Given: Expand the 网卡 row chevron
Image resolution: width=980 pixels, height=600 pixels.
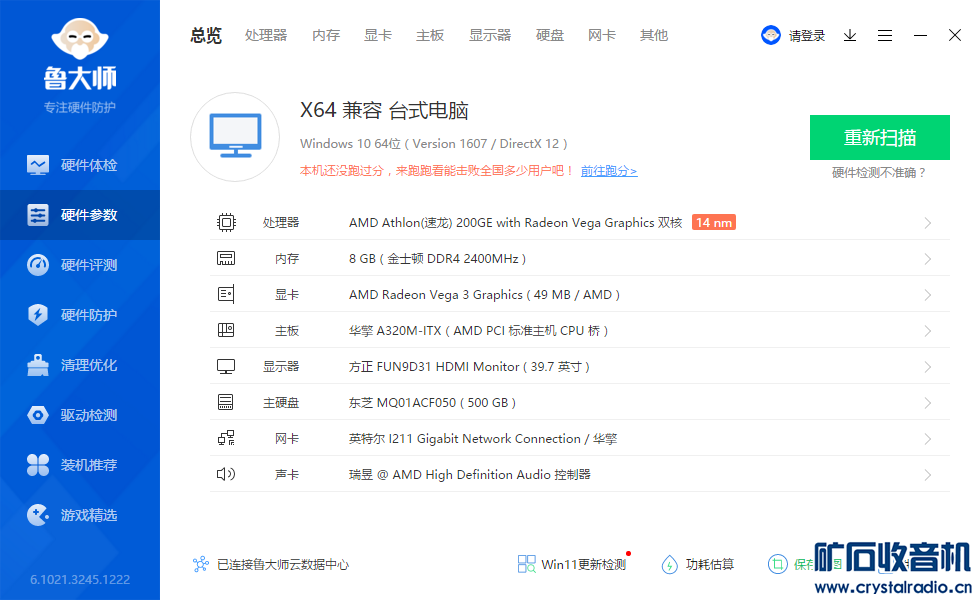Looking at the screenshot, I should tap(928, 439).
